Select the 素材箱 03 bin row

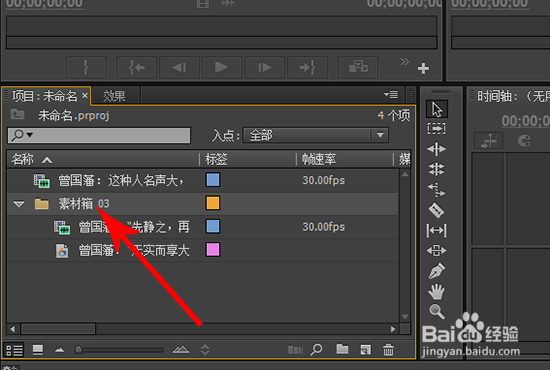coord(203,203)
